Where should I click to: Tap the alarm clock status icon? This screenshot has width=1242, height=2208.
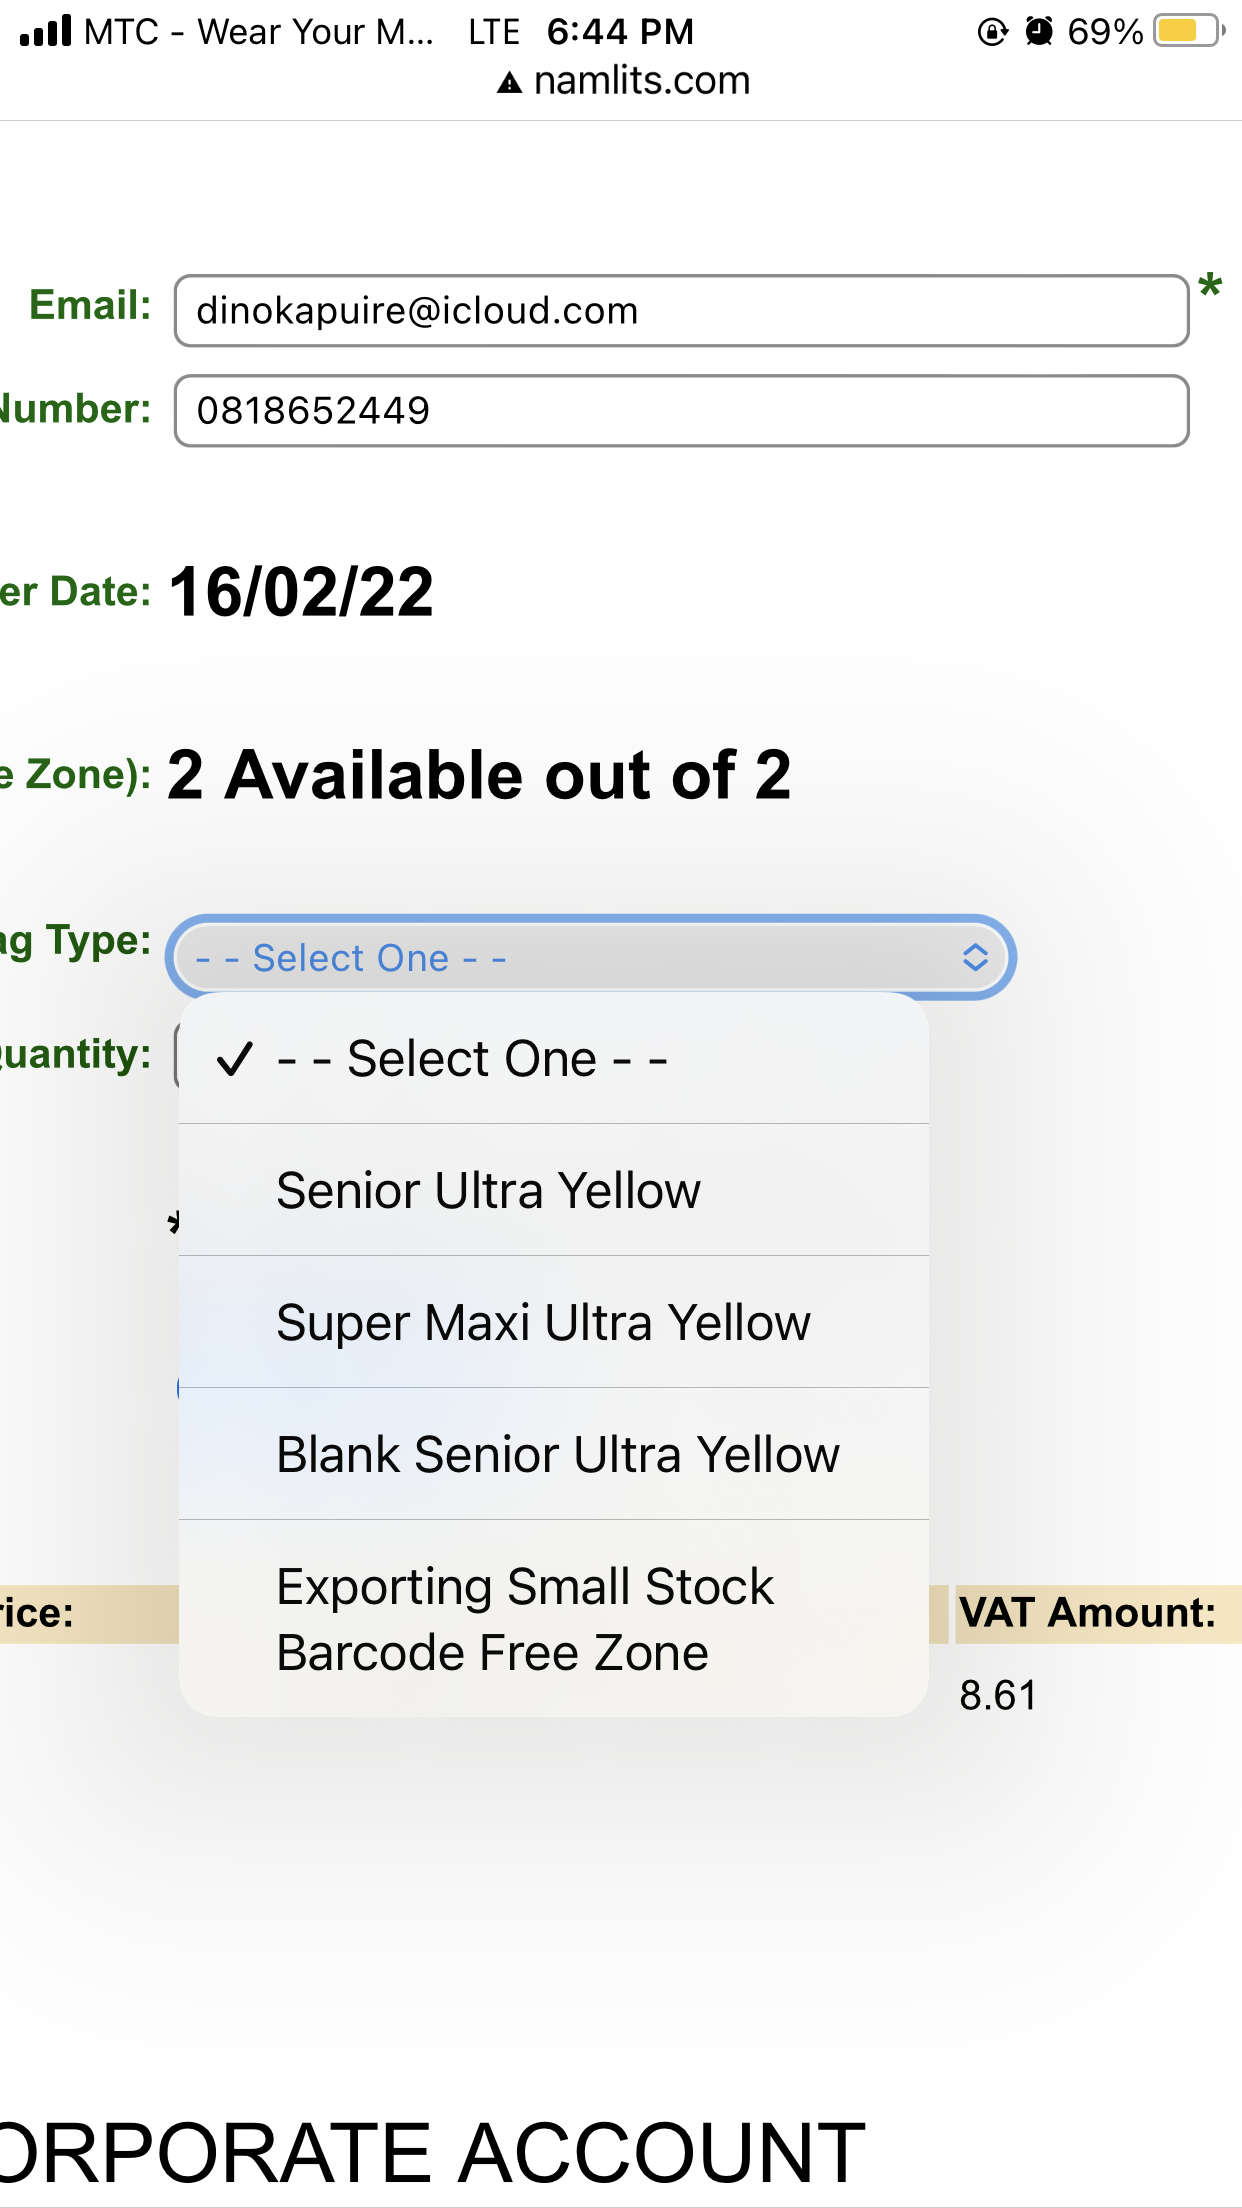(1040, 32)
